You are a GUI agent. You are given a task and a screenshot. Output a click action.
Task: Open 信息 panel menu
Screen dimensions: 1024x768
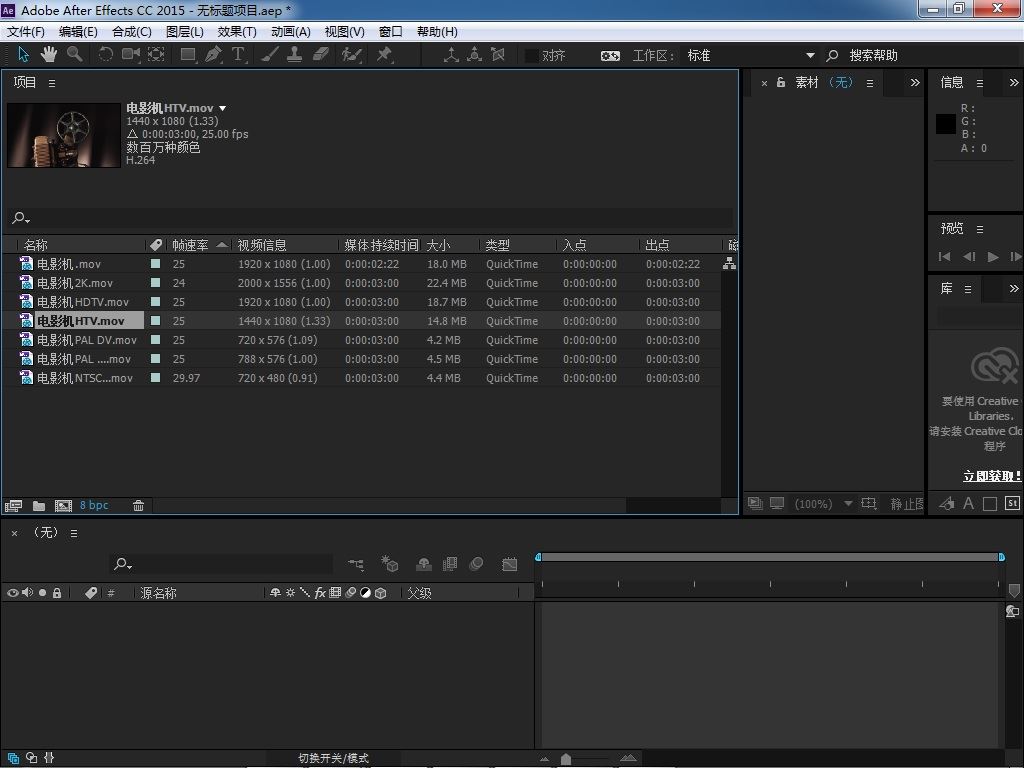coord(980,83)
